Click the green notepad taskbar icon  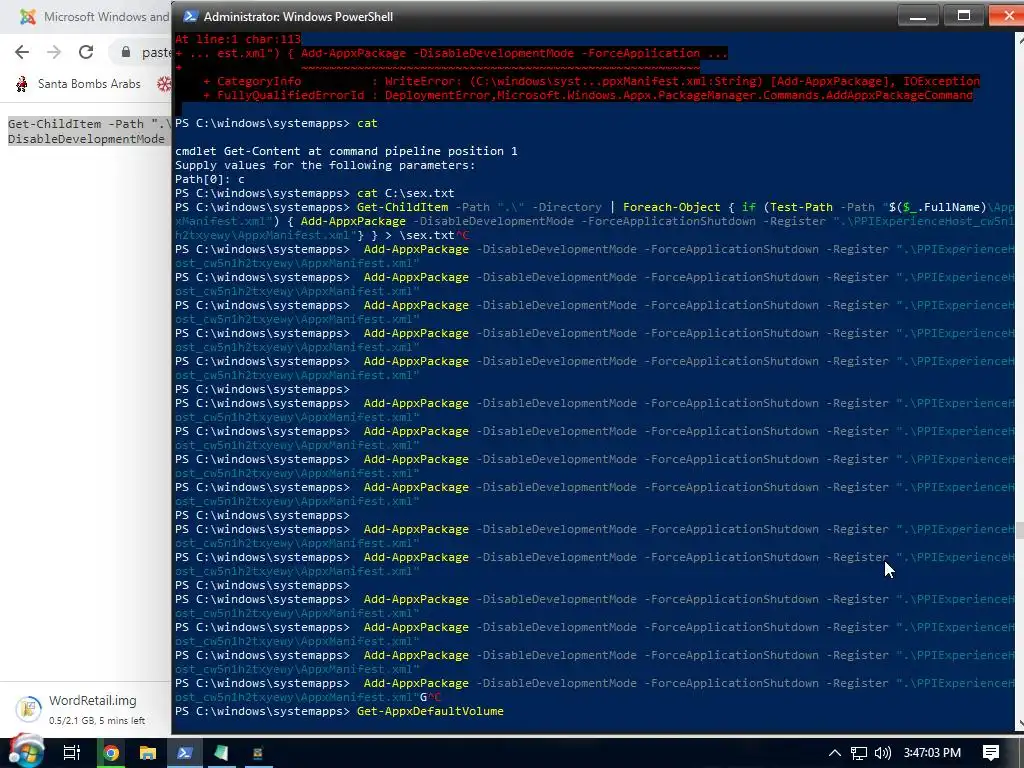(x=221, y=753)
